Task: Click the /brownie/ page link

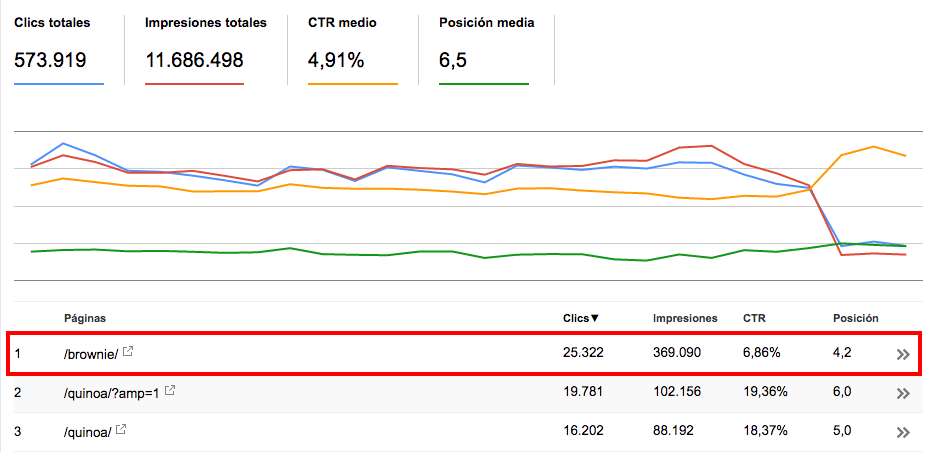Action: point(91,354)
